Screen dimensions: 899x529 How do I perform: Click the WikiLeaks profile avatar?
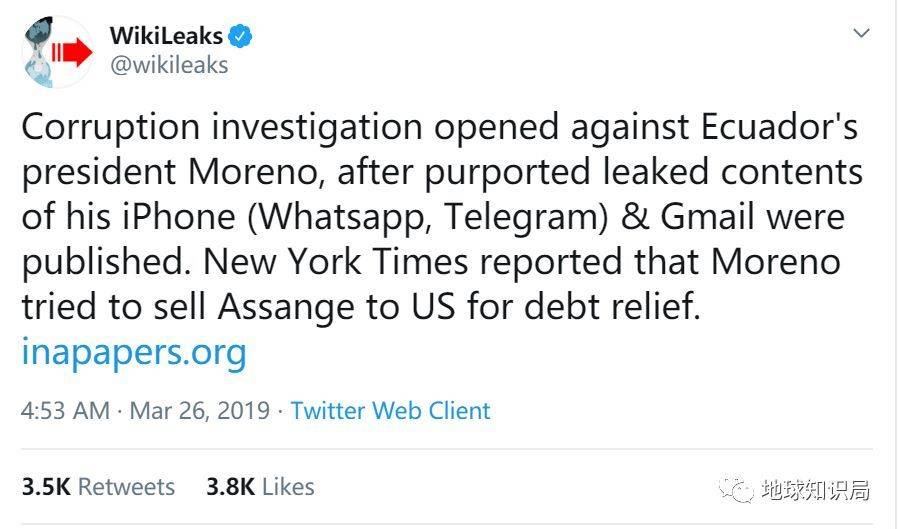click(58, 52)
